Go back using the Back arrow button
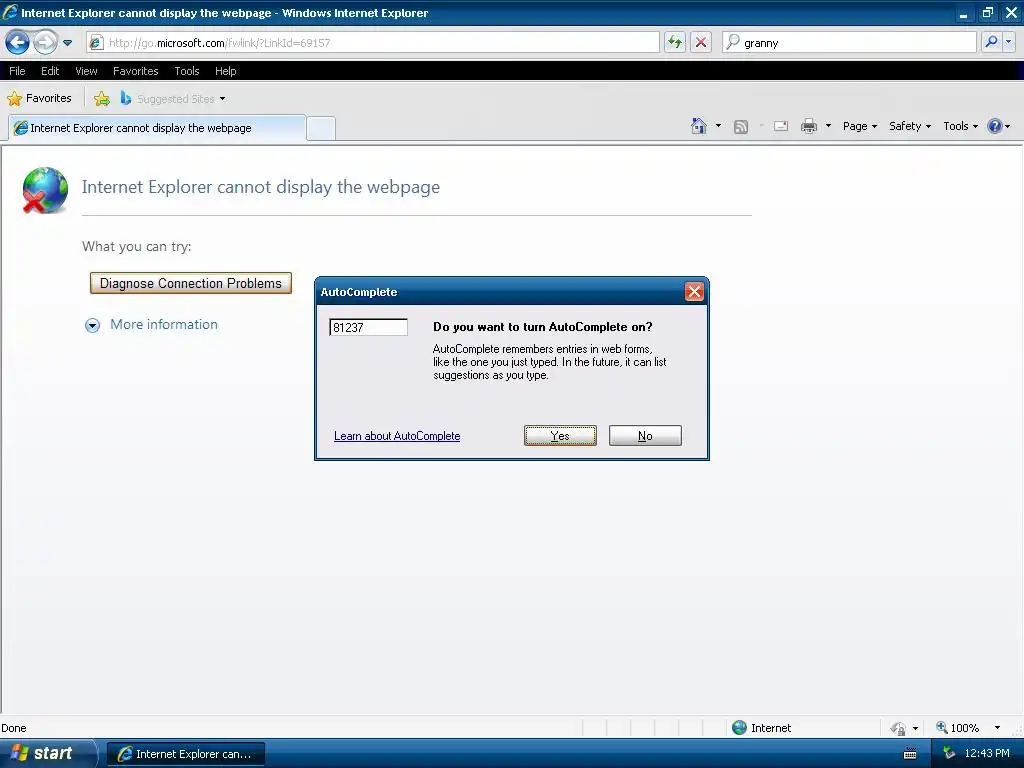 pos(18,42)
